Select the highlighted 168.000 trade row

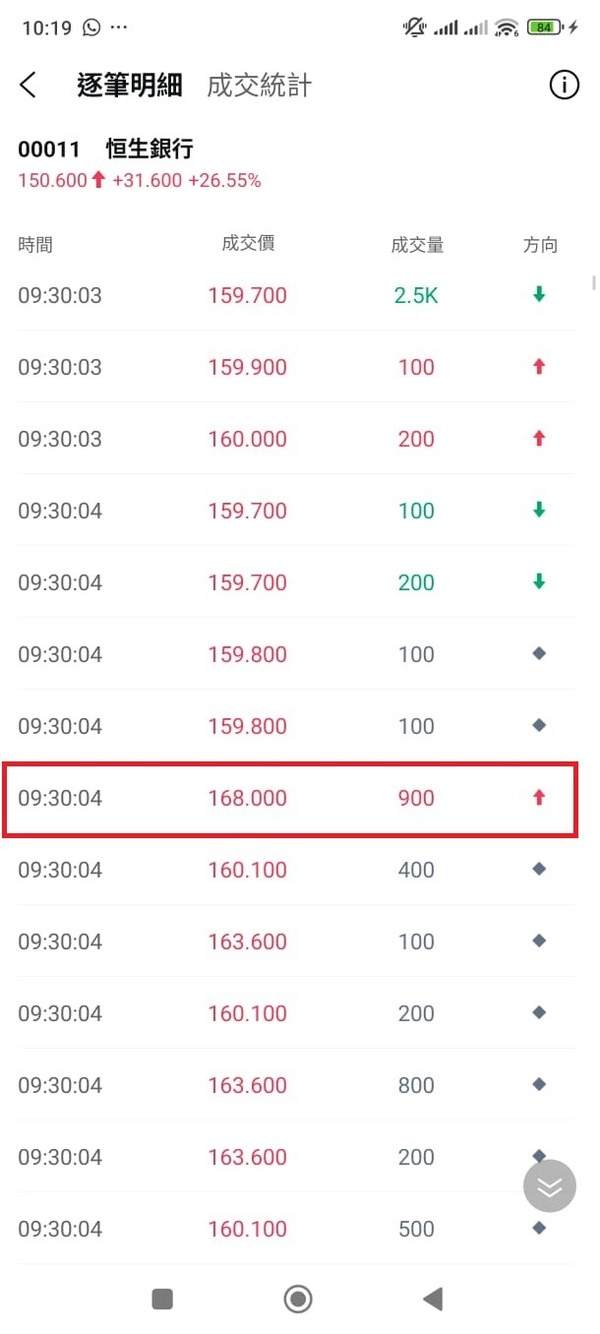(290, 798)
